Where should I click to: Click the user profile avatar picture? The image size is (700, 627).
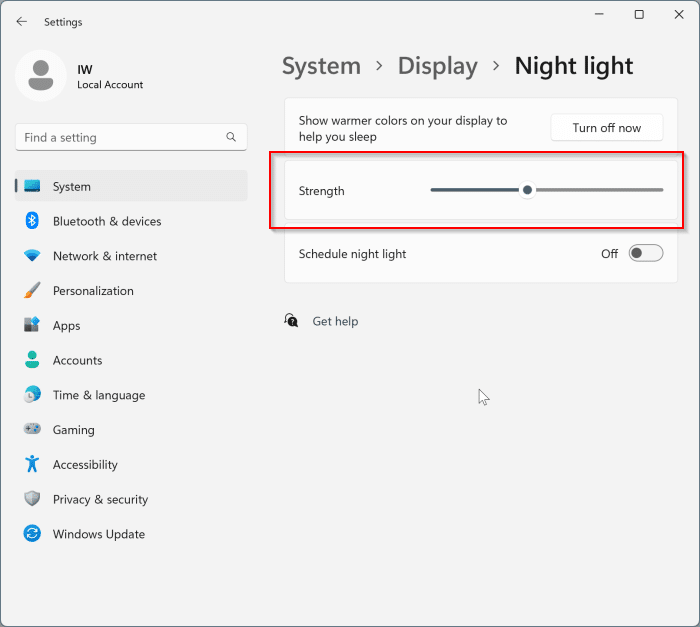tap(41, 75)
